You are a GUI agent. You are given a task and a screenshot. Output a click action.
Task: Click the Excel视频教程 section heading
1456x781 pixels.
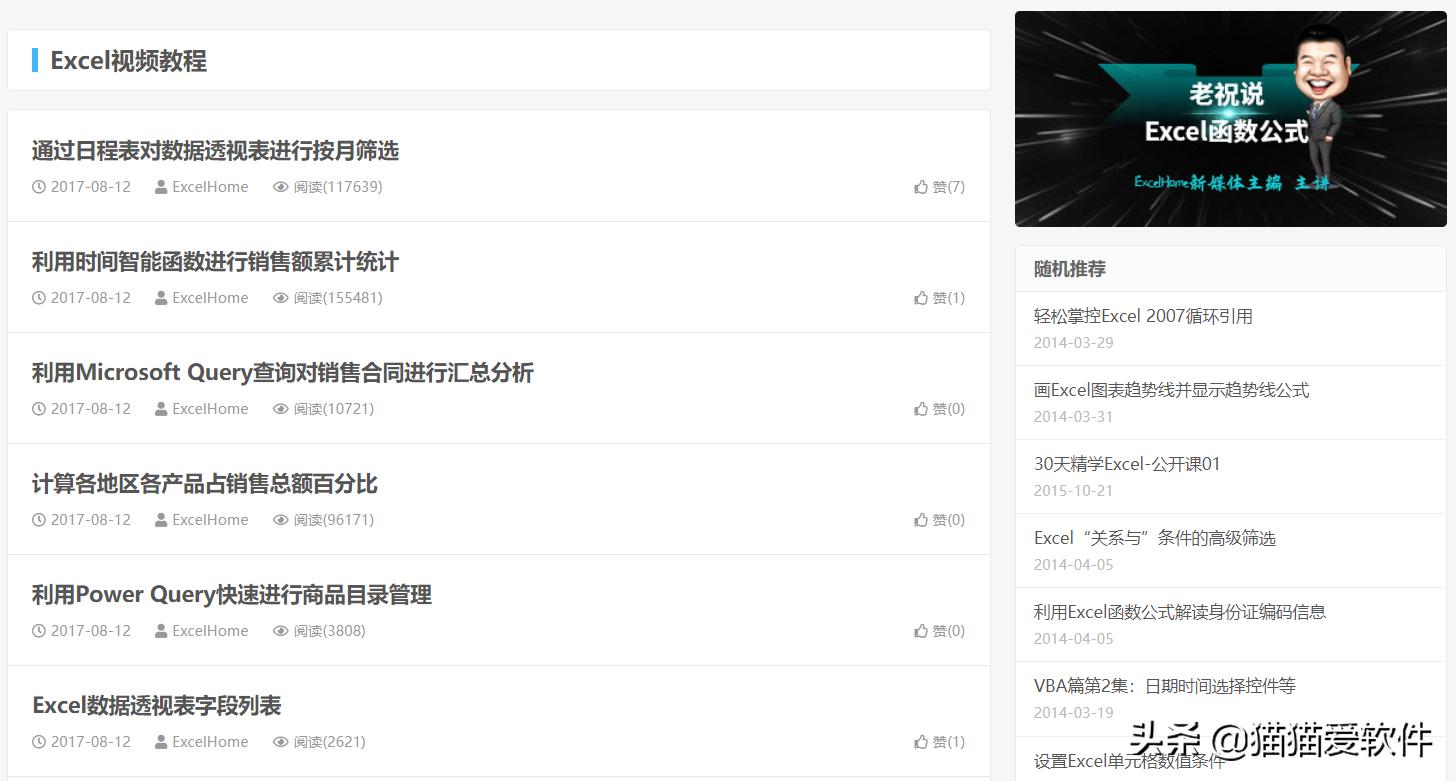(x=128, y=60)
